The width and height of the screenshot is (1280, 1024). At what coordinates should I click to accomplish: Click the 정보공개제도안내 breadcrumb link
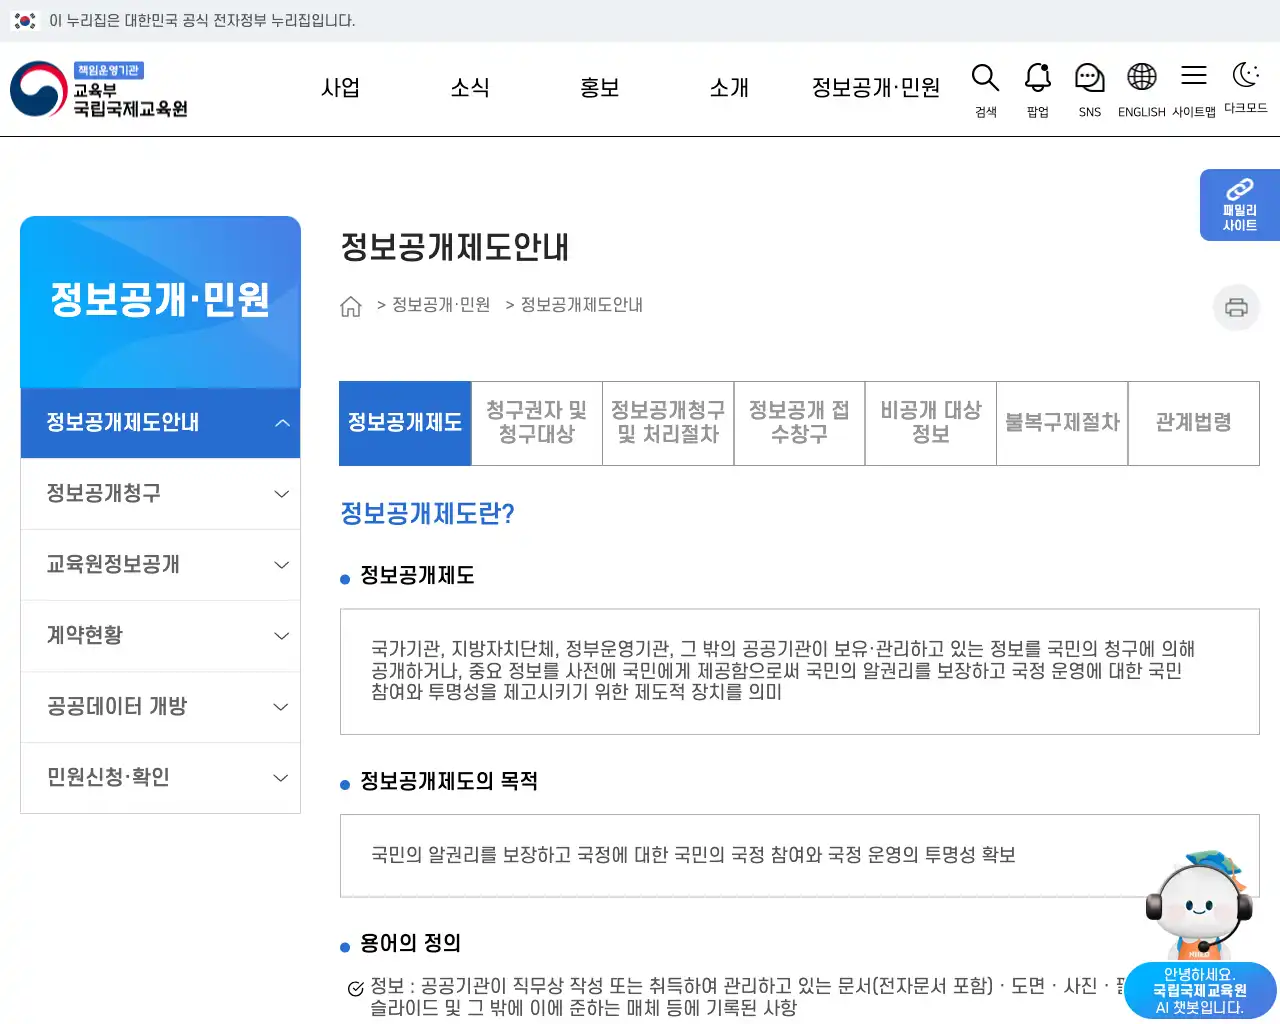coord(582,305)
